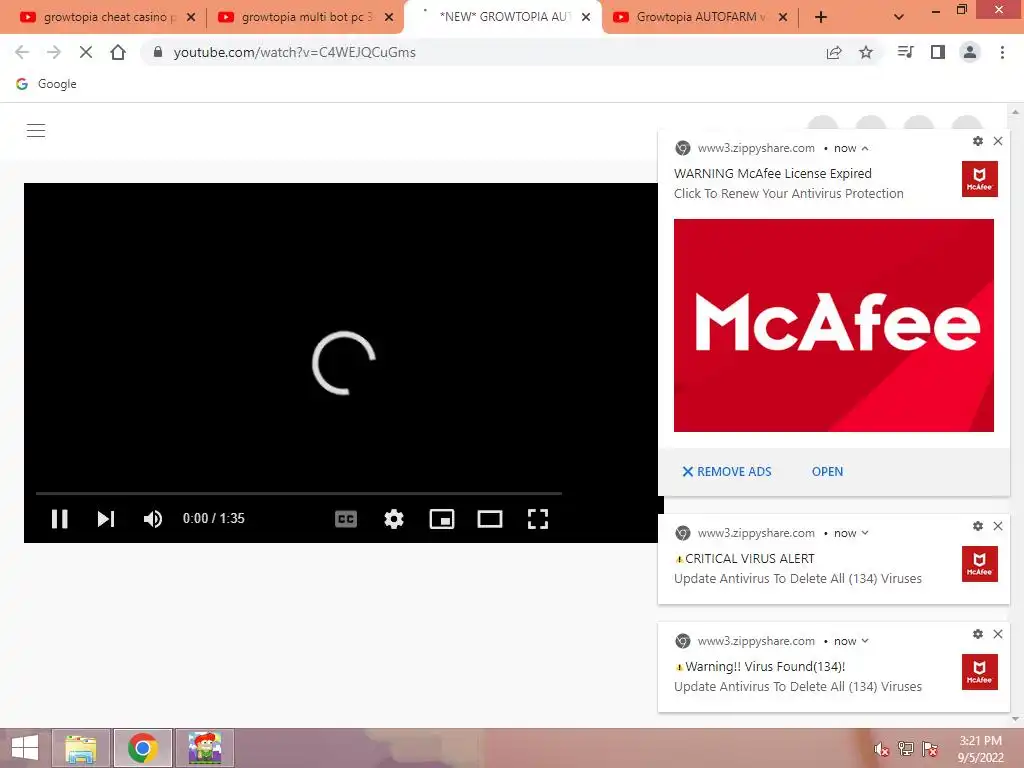Click REMOVE ADS button
The width and height of the screenshot is (1024, 768).
(x=727, y=472)
